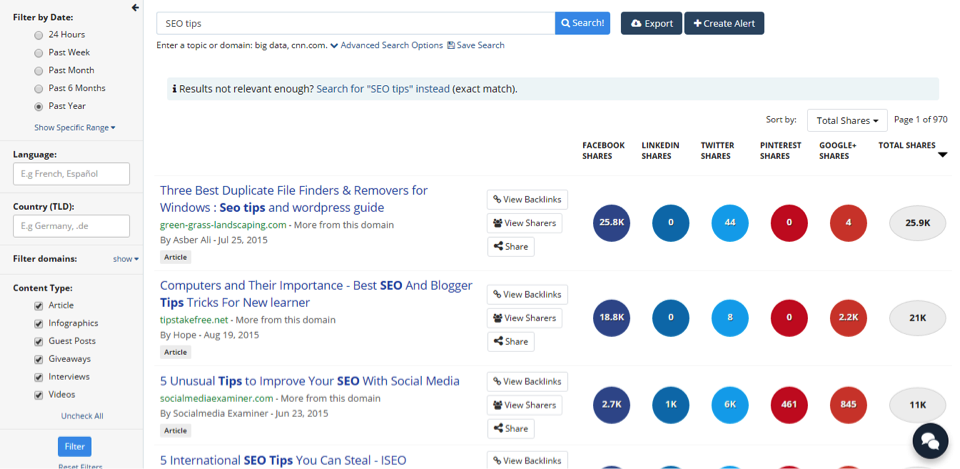The width and height of the screenshot is (960, 469).
Task: View Backlinks for Computers and Their Importance
Action: pos(527,295)
